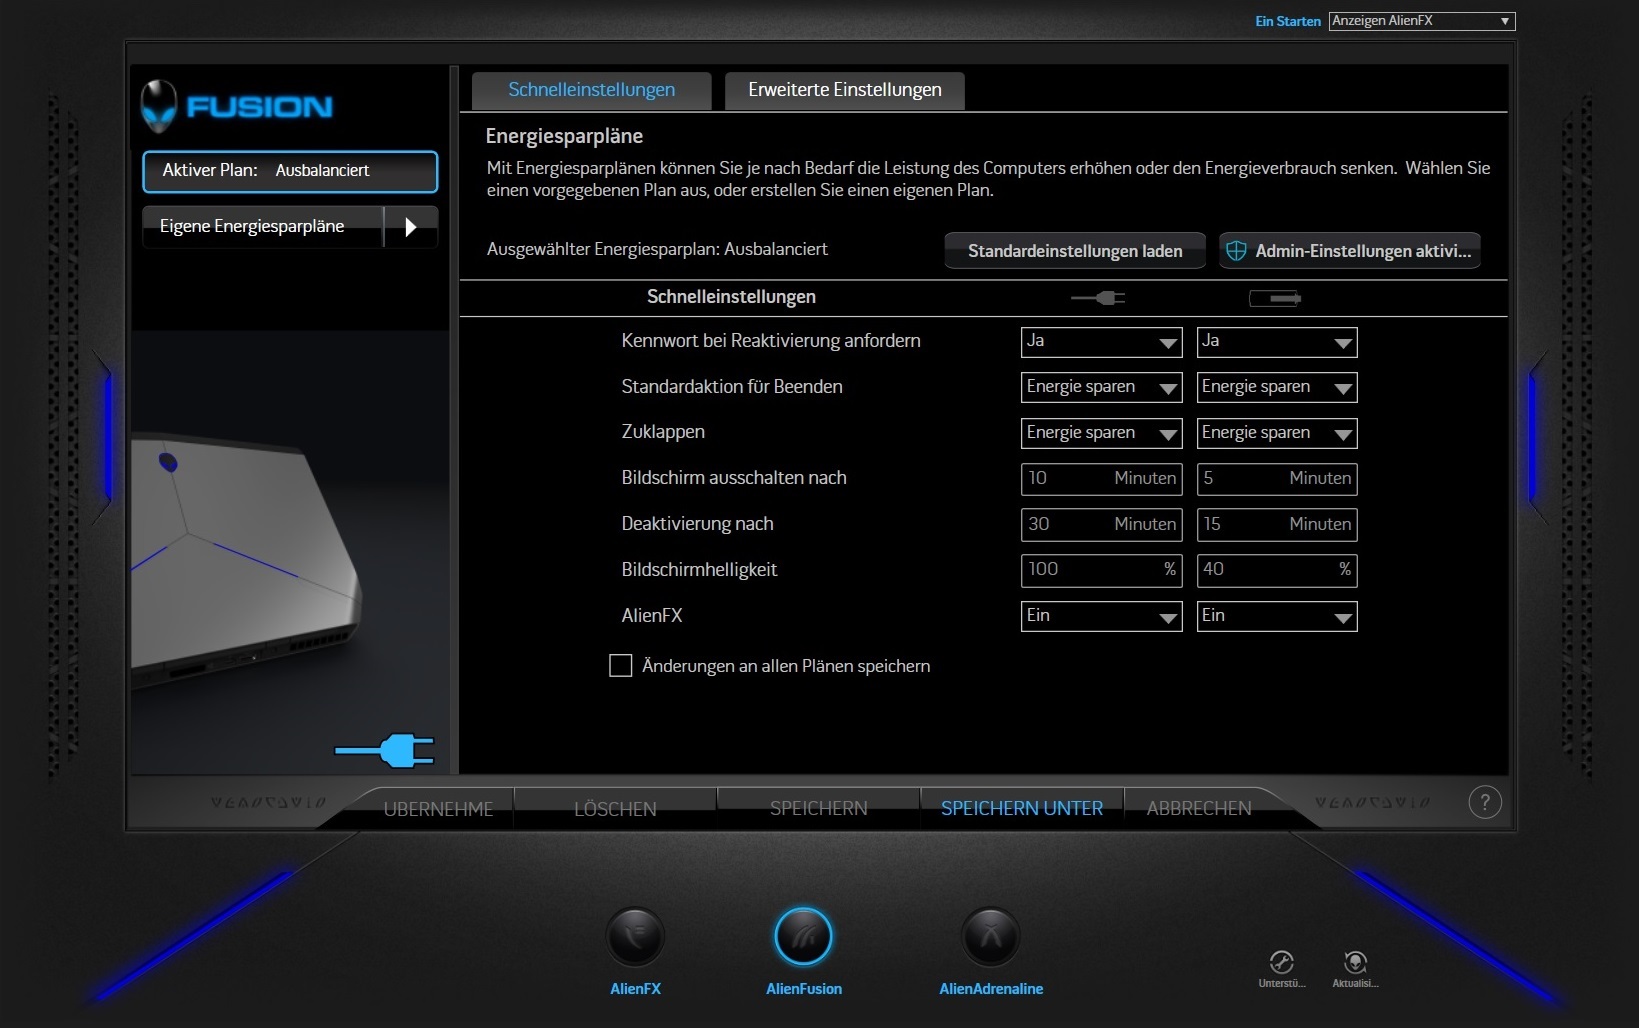Check 'Änderungen an allen Plänen speichern'
The width and height of the screenshot is (1639, 1028).
coord(620,666)
